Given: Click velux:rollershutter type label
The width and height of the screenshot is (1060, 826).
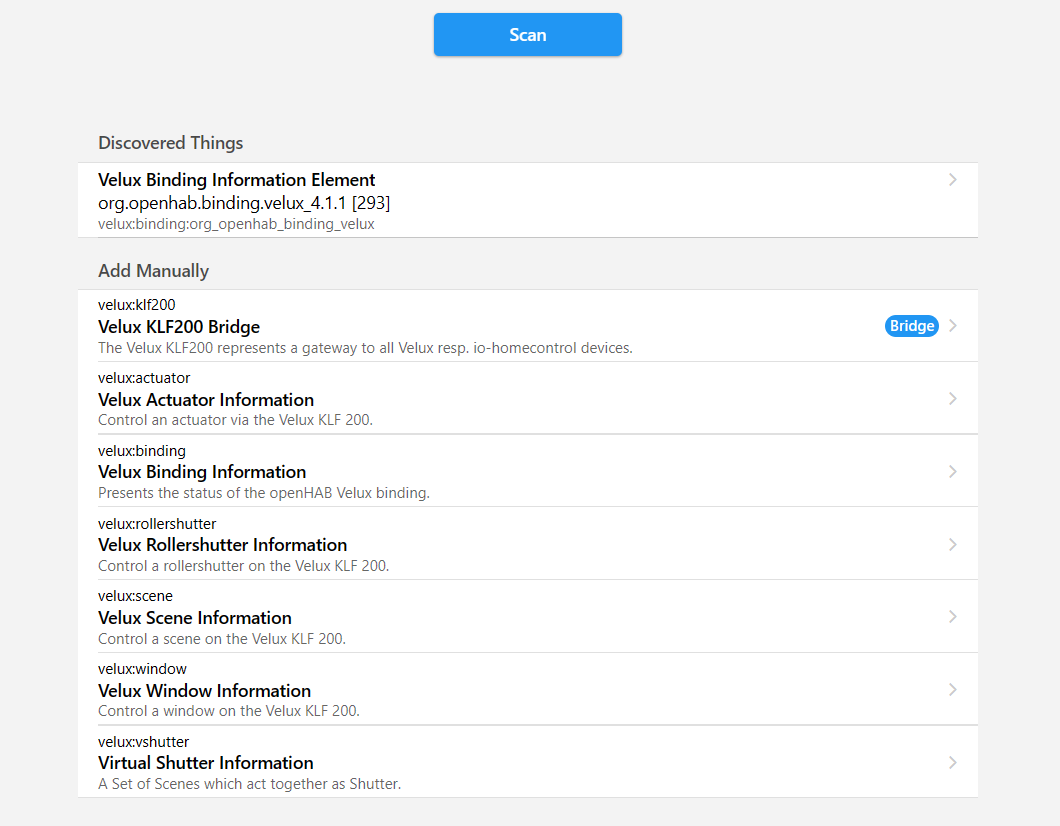Looking at the screenshot, I should pos(157,524).
